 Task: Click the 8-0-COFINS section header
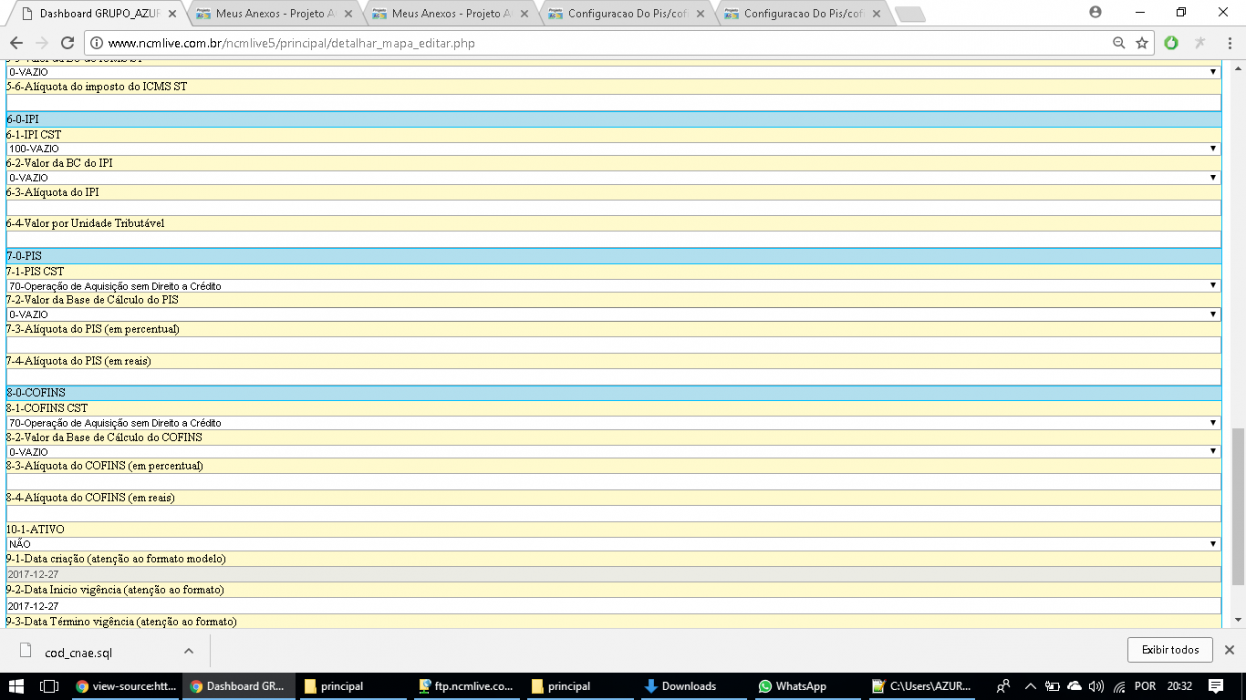(x=613, y=393)
